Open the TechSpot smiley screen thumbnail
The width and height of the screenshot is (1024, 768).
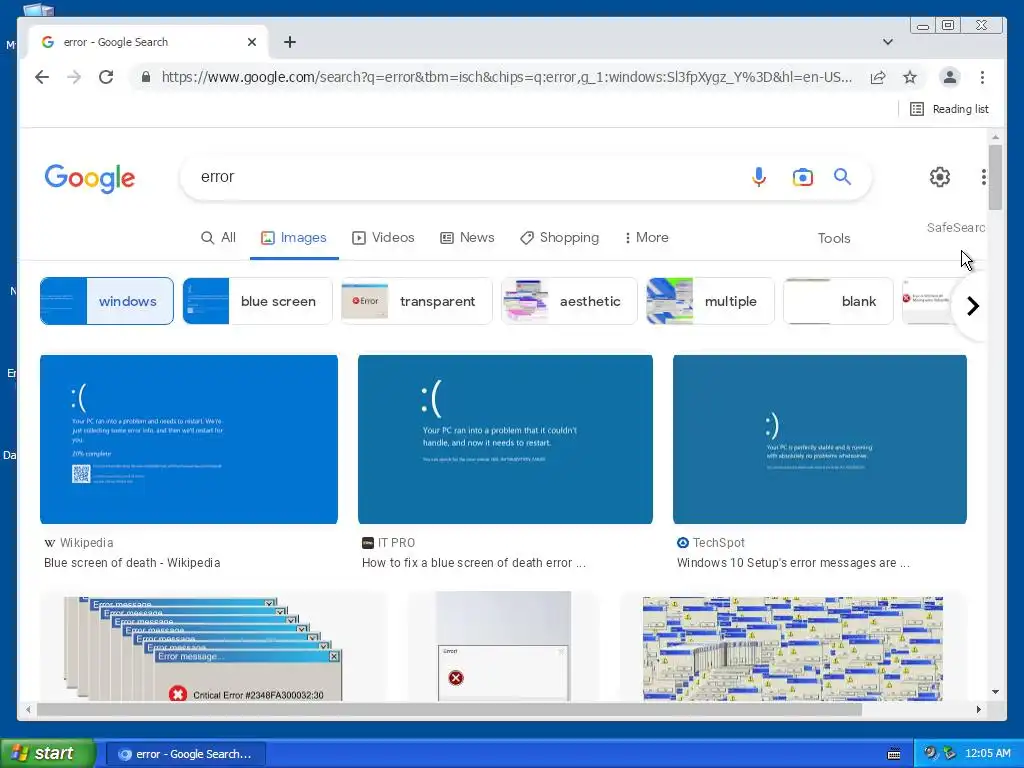pyautogui.click(x=820, y=440)
